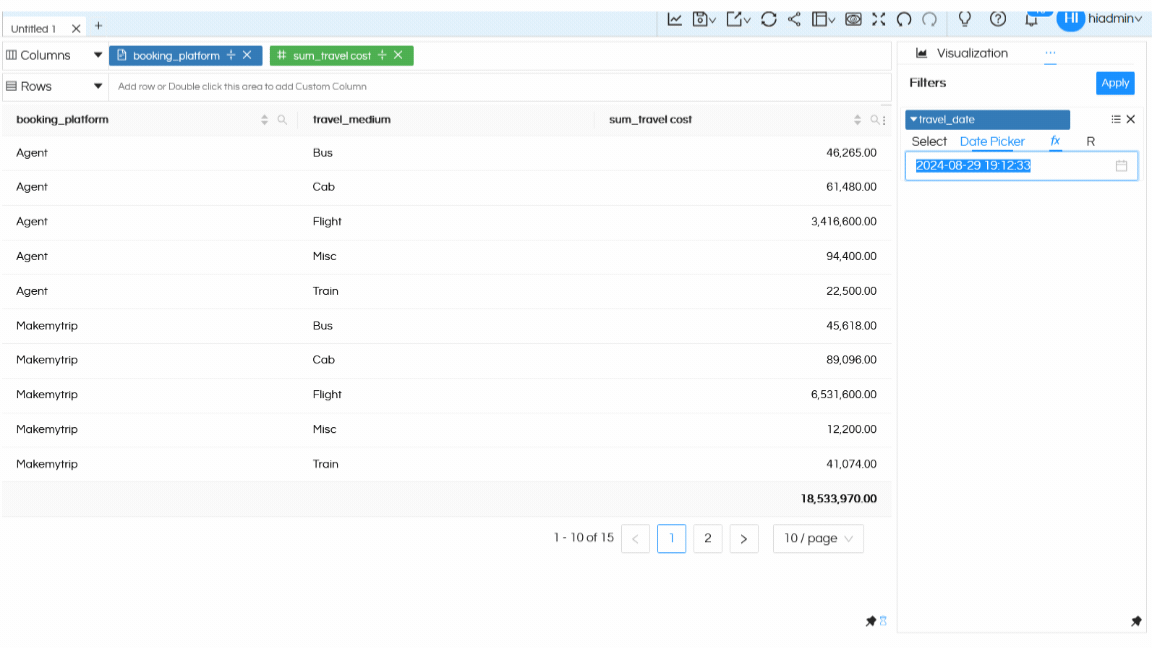Click pin icon in filters panel
The height and width of the screenshot is (648, 1152).
tap(1136, 621)
